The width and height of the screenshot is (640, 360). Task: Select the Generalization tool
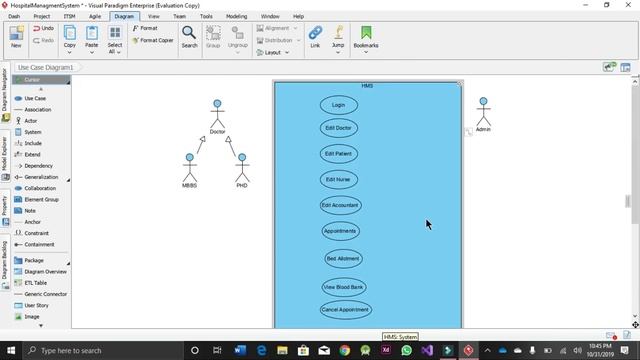click(x=36, y=177)
